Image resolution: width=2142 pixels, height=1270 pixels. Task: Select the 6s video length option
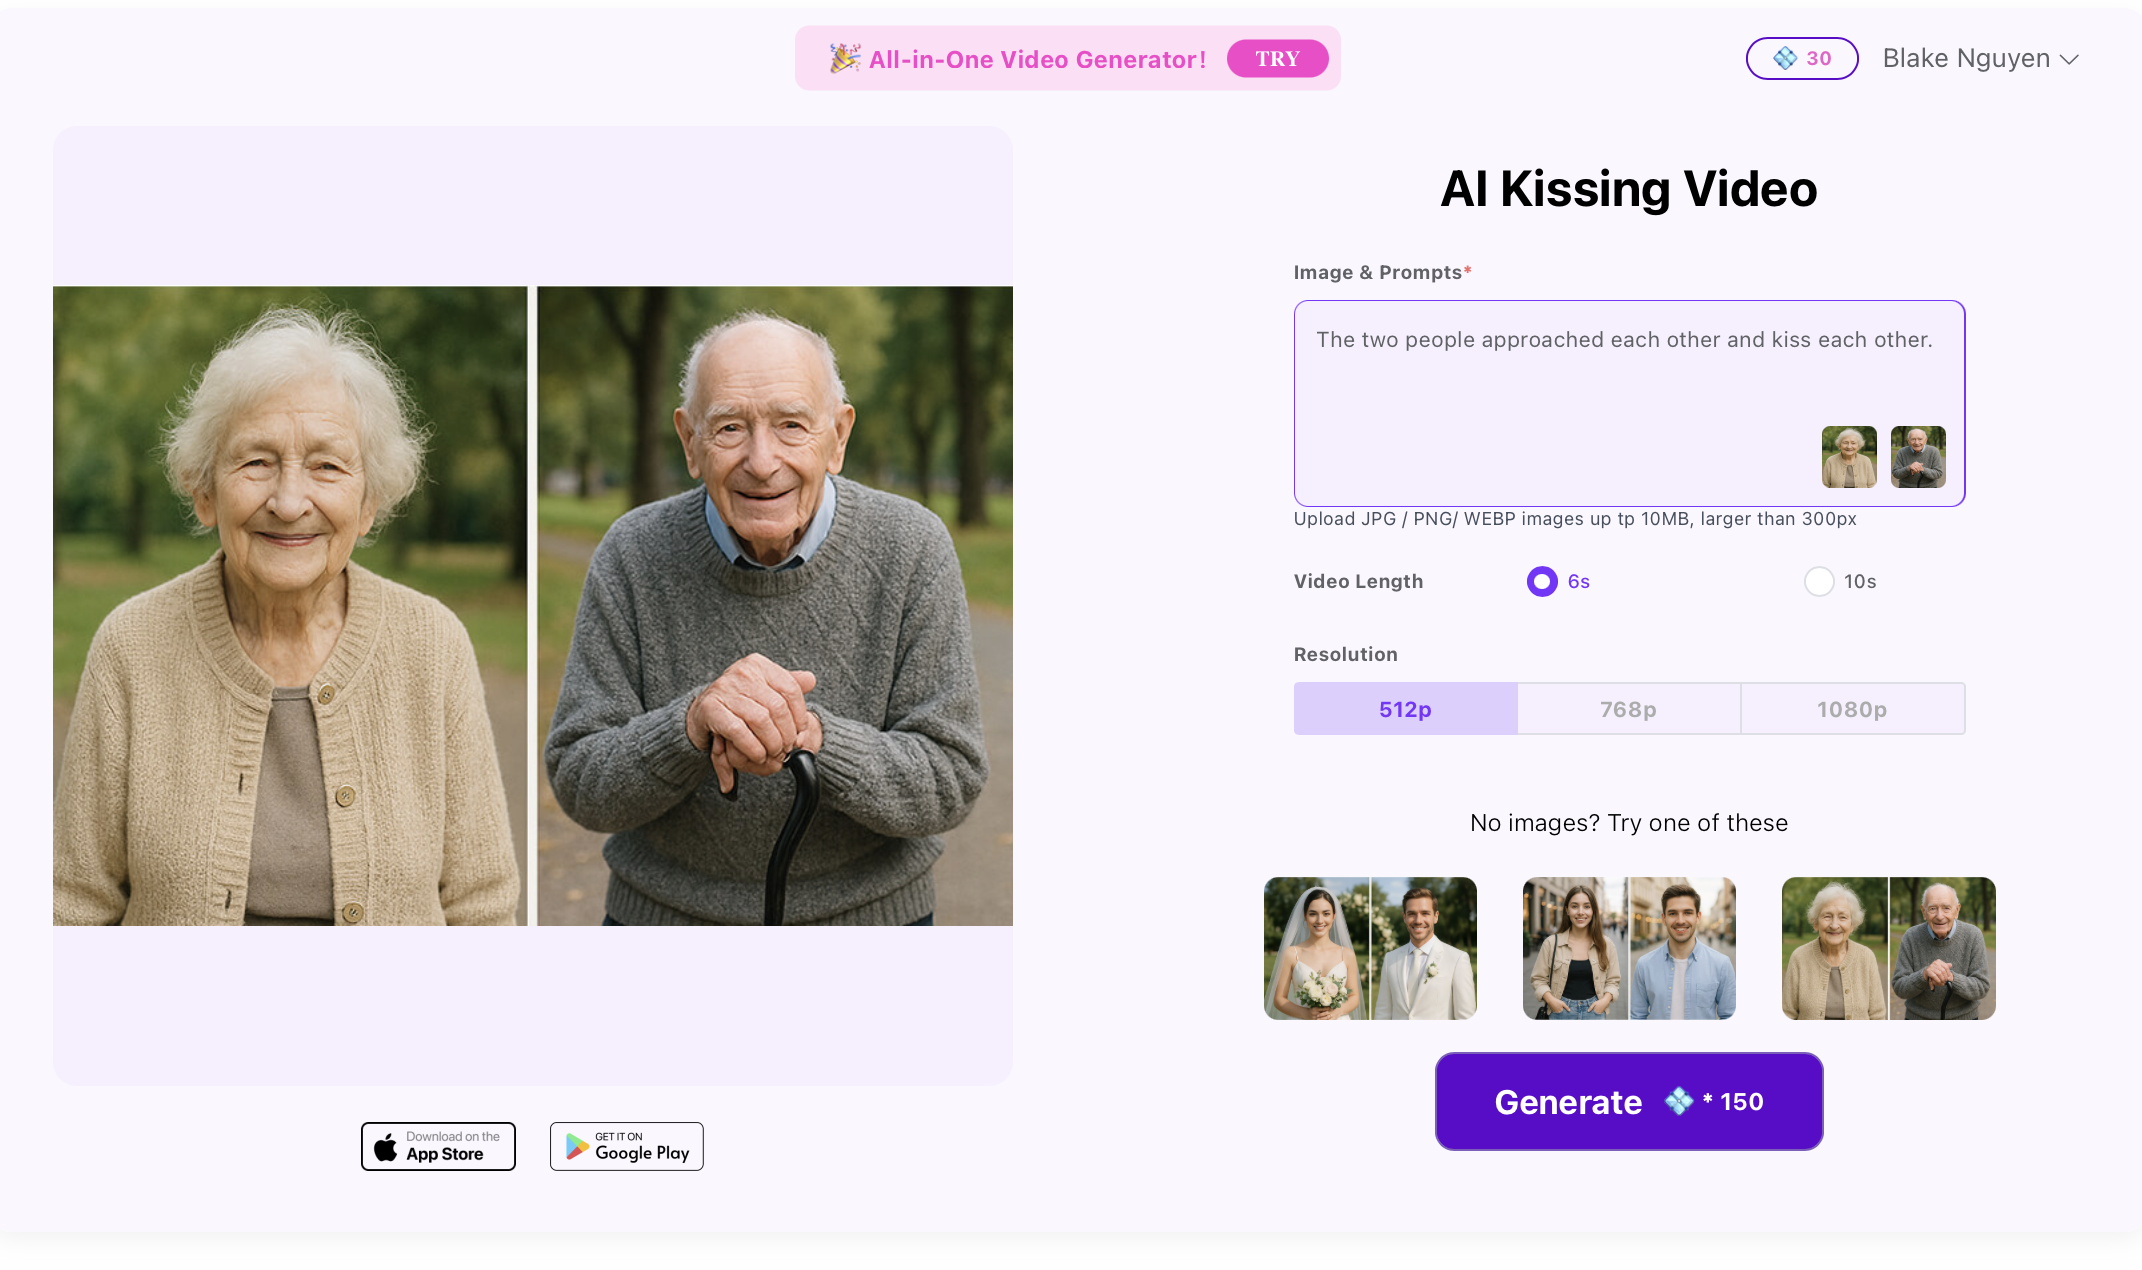click(1542, 581)
